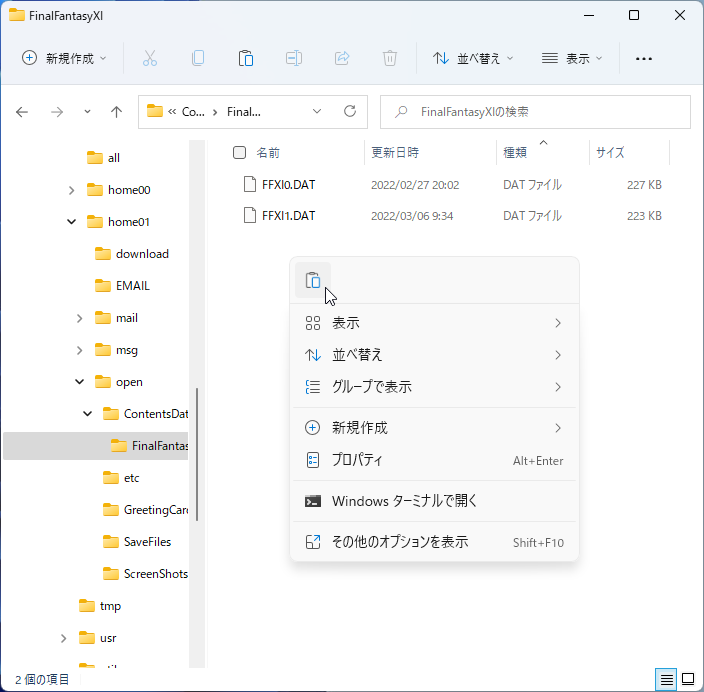Expand the usr tree folder

(63, 638)
